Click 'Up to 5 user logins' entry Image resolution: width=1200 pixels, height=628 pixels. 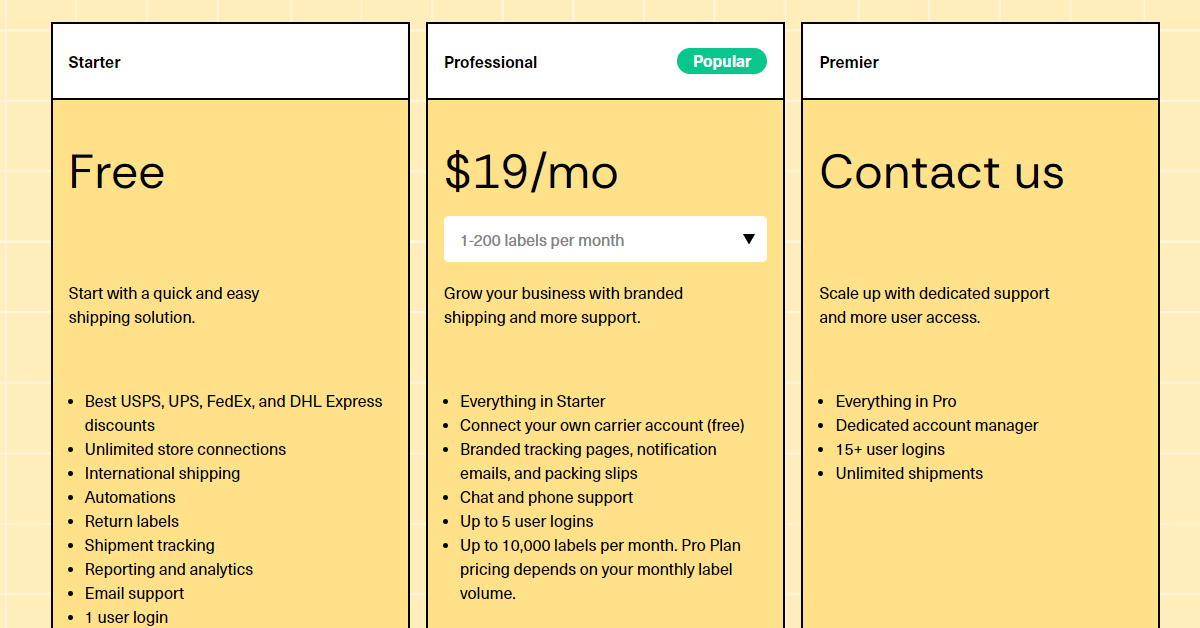coord(526,521)
